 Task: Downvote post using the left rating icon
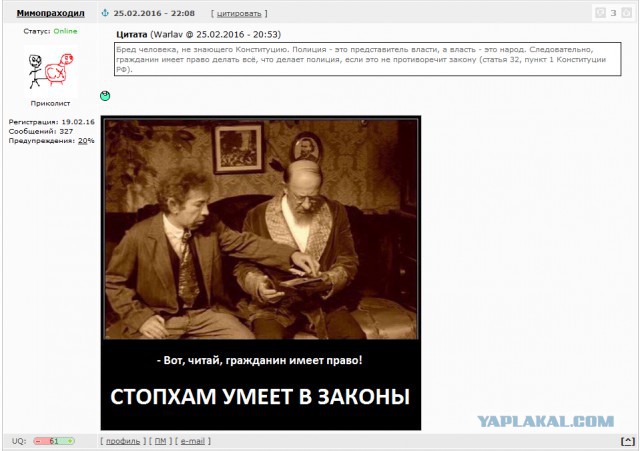tap(600, 13)
